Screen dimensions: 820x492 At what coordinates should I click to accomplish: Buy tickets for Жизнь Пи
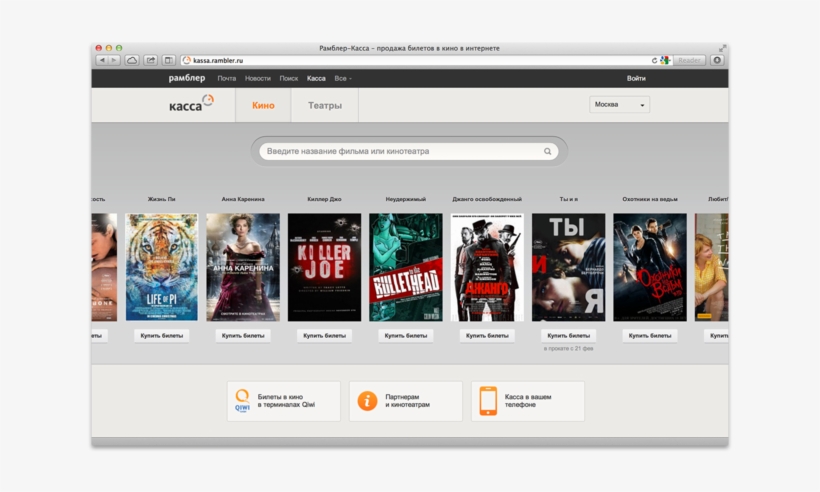click(x=162, y=336)
